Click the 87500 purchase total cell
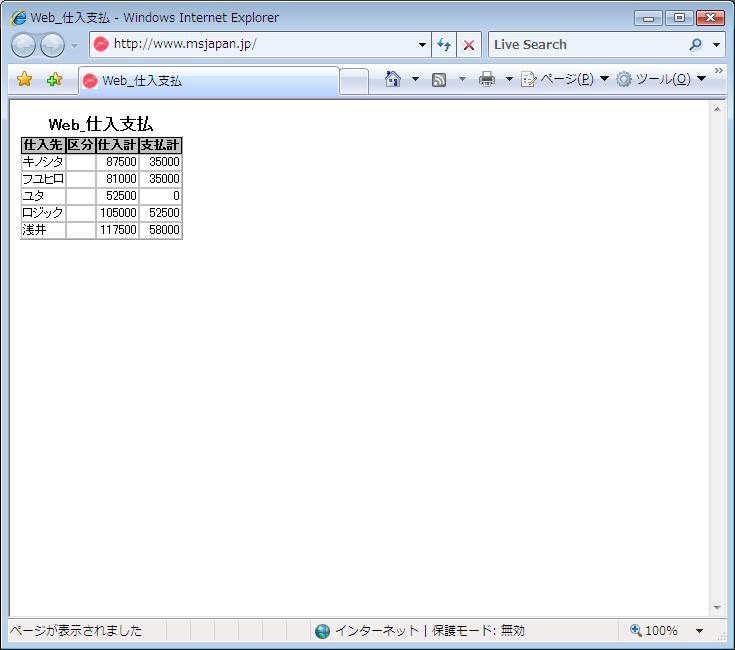 [117, 162]
